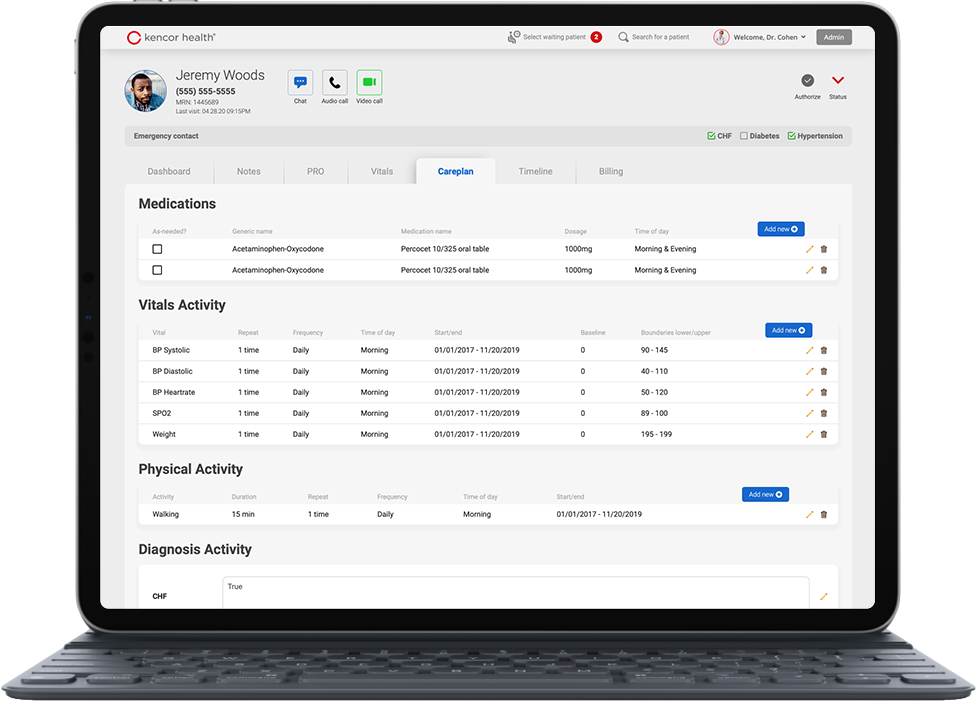Click the Weight boundaries 195 - 199
976x701 pixels.
tap(656, 435)
